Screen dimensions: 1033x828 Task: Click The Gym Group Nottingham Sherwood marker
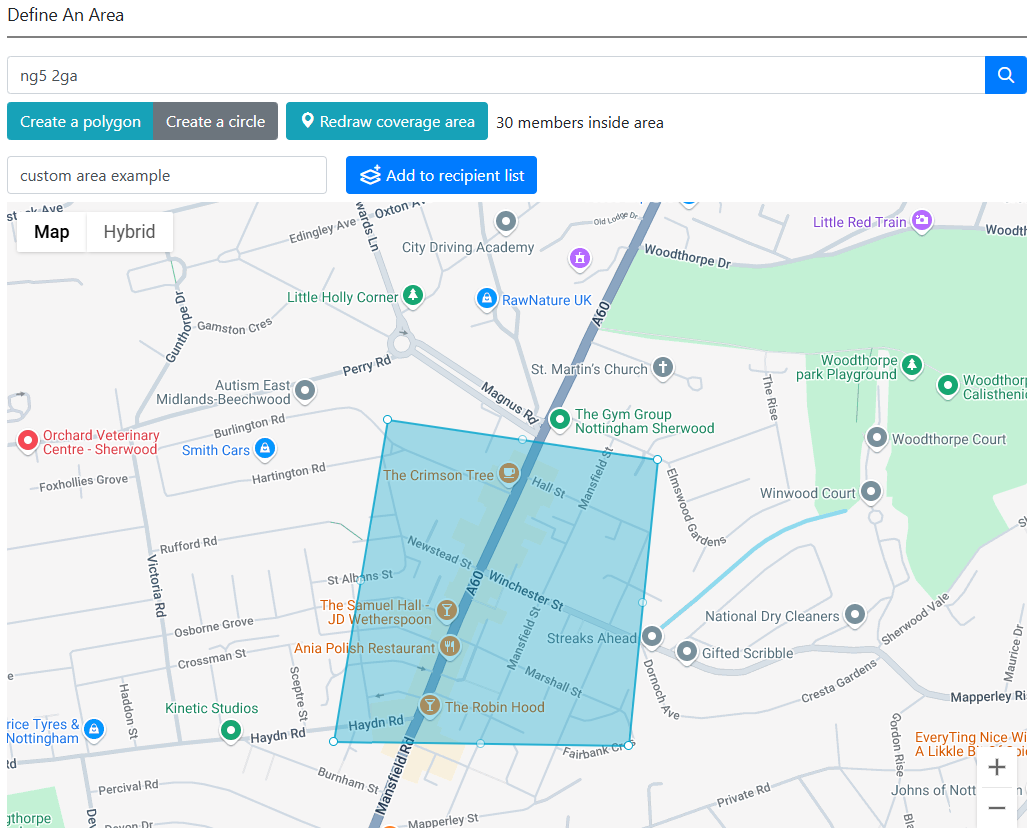[x=560, y=419]
